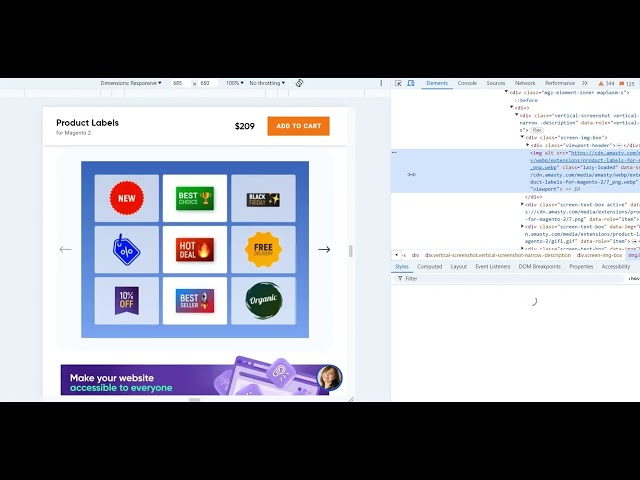Collapse the plain <div> node arrow
Screen dimensions: 640x480
click(512, 107)
